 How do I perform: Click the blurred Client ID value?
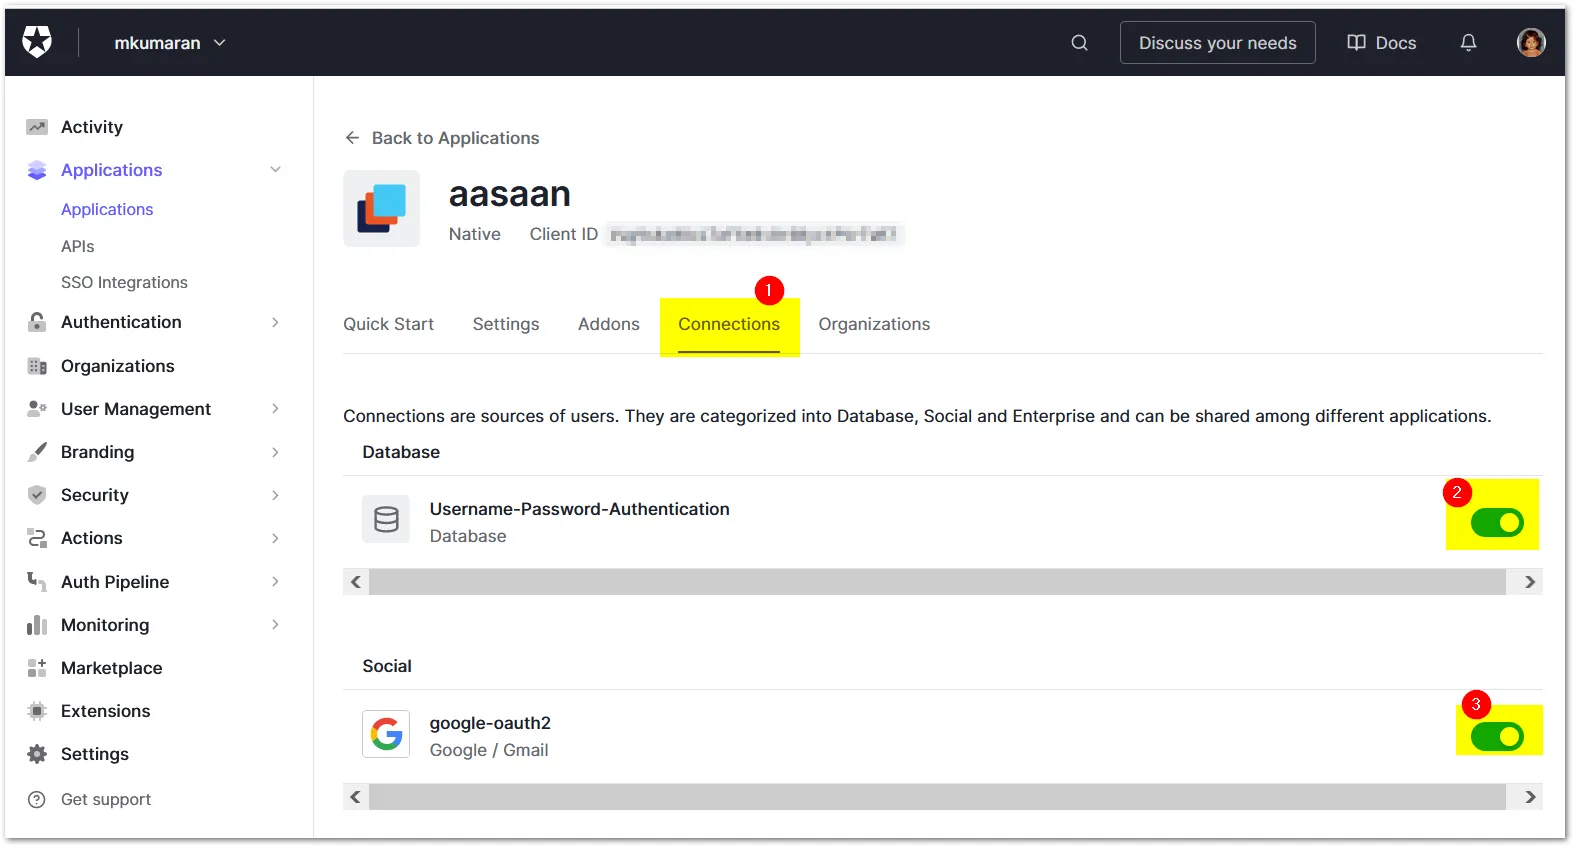[x=754, y=235]
